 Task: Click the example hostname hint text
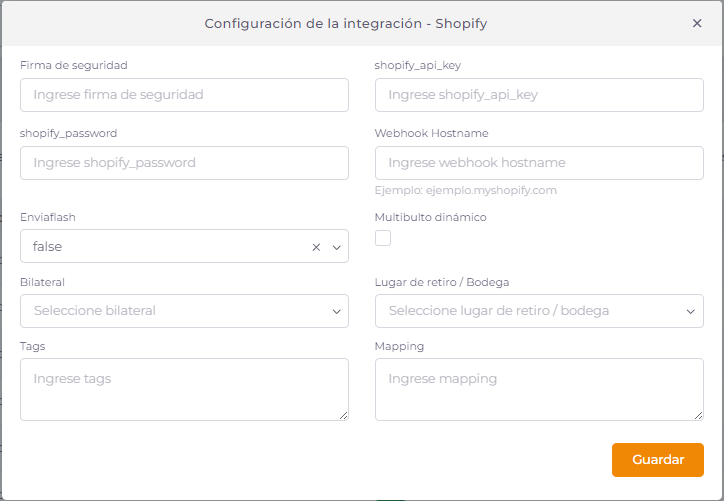point(465,190)
